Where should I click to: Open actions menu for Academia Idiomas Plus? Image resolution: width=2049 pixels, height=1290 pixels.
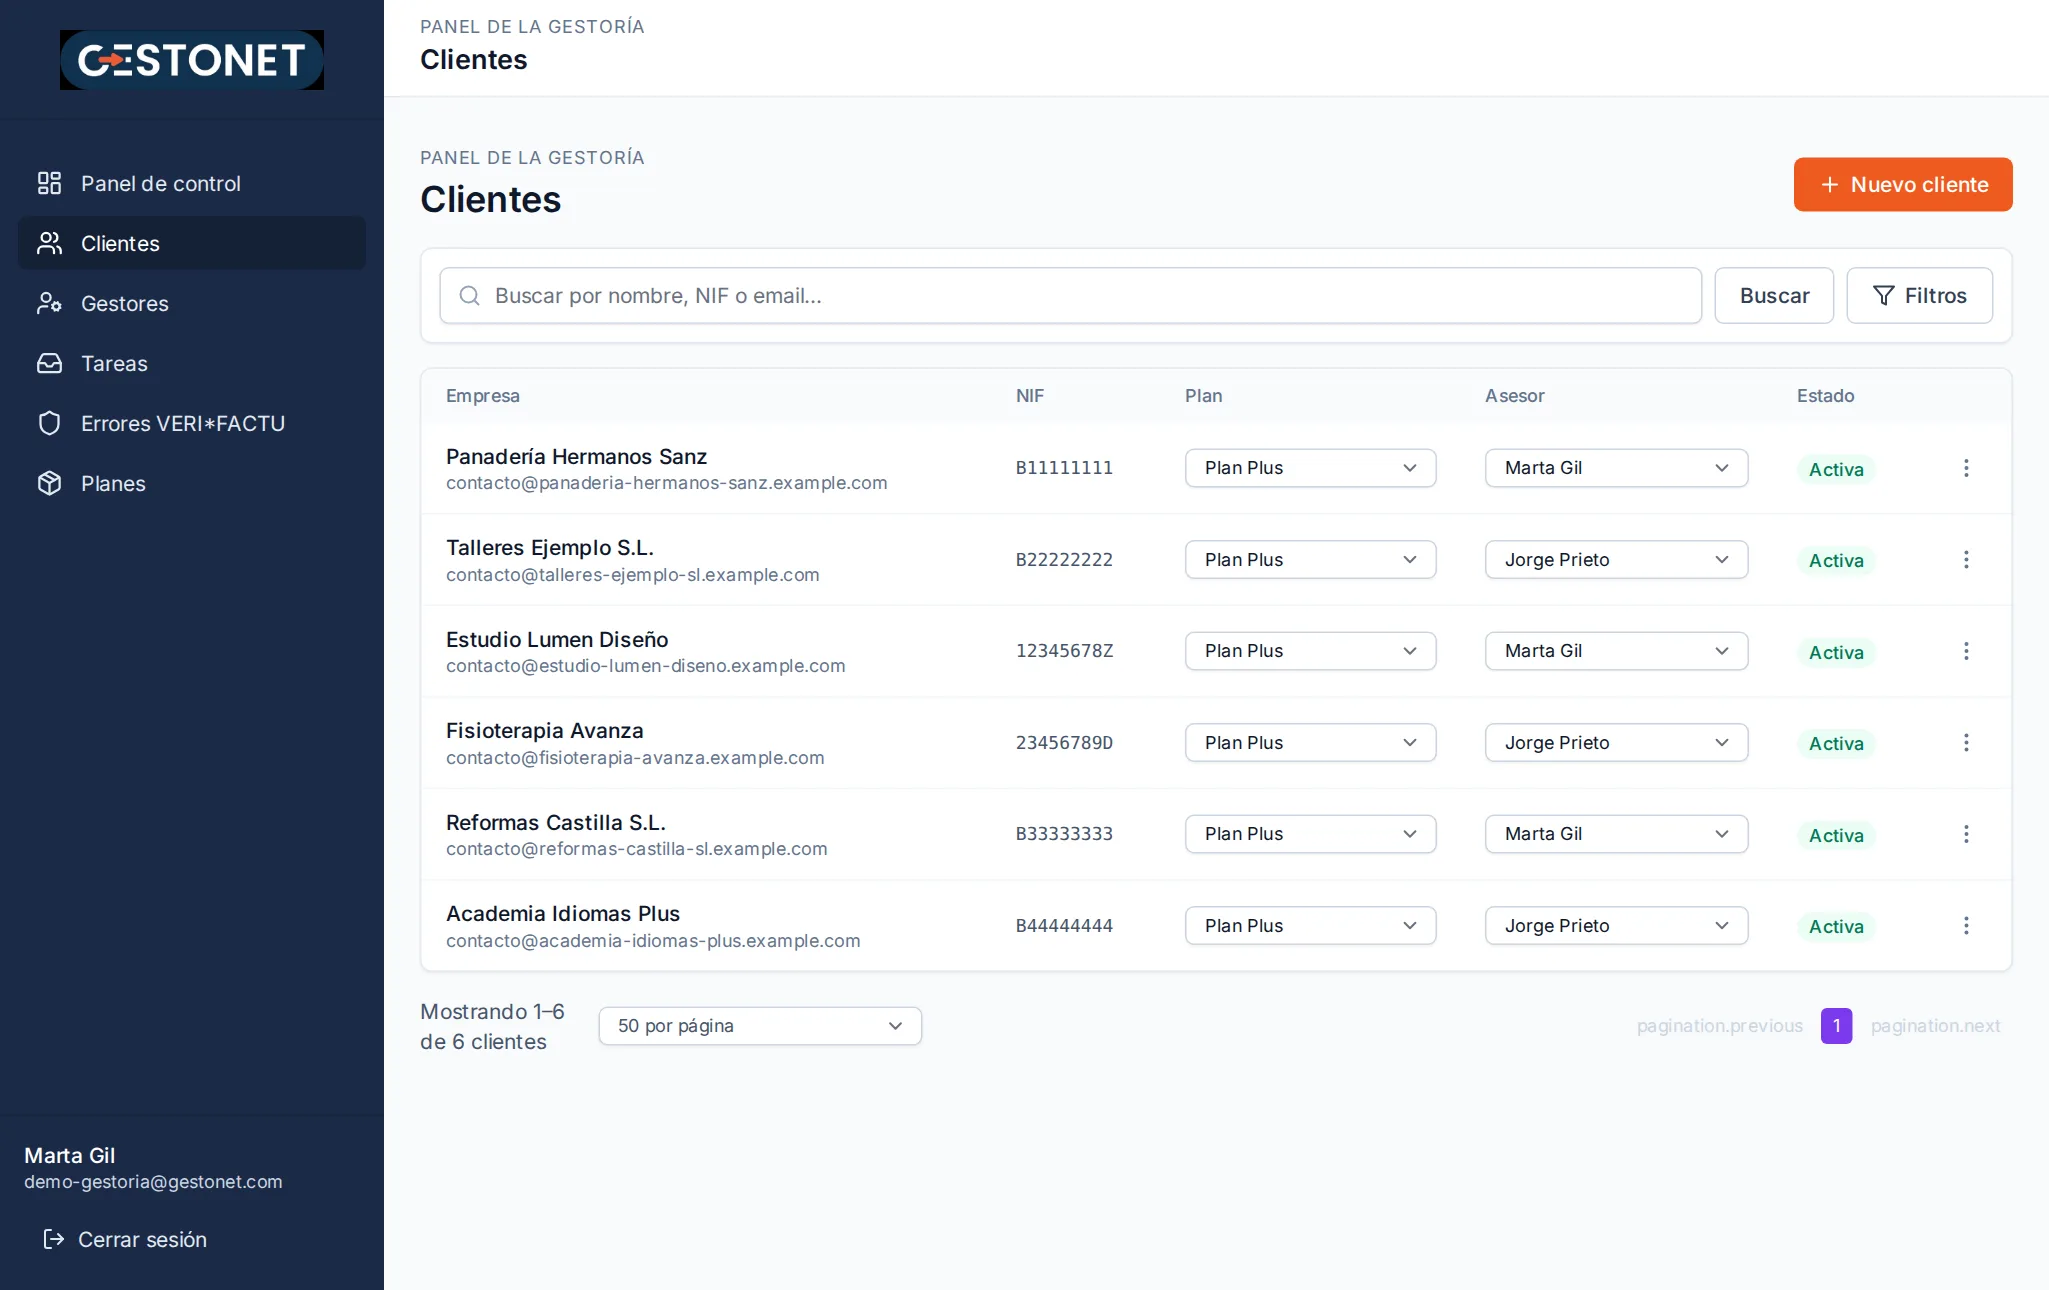click(x=1966, y=925)
